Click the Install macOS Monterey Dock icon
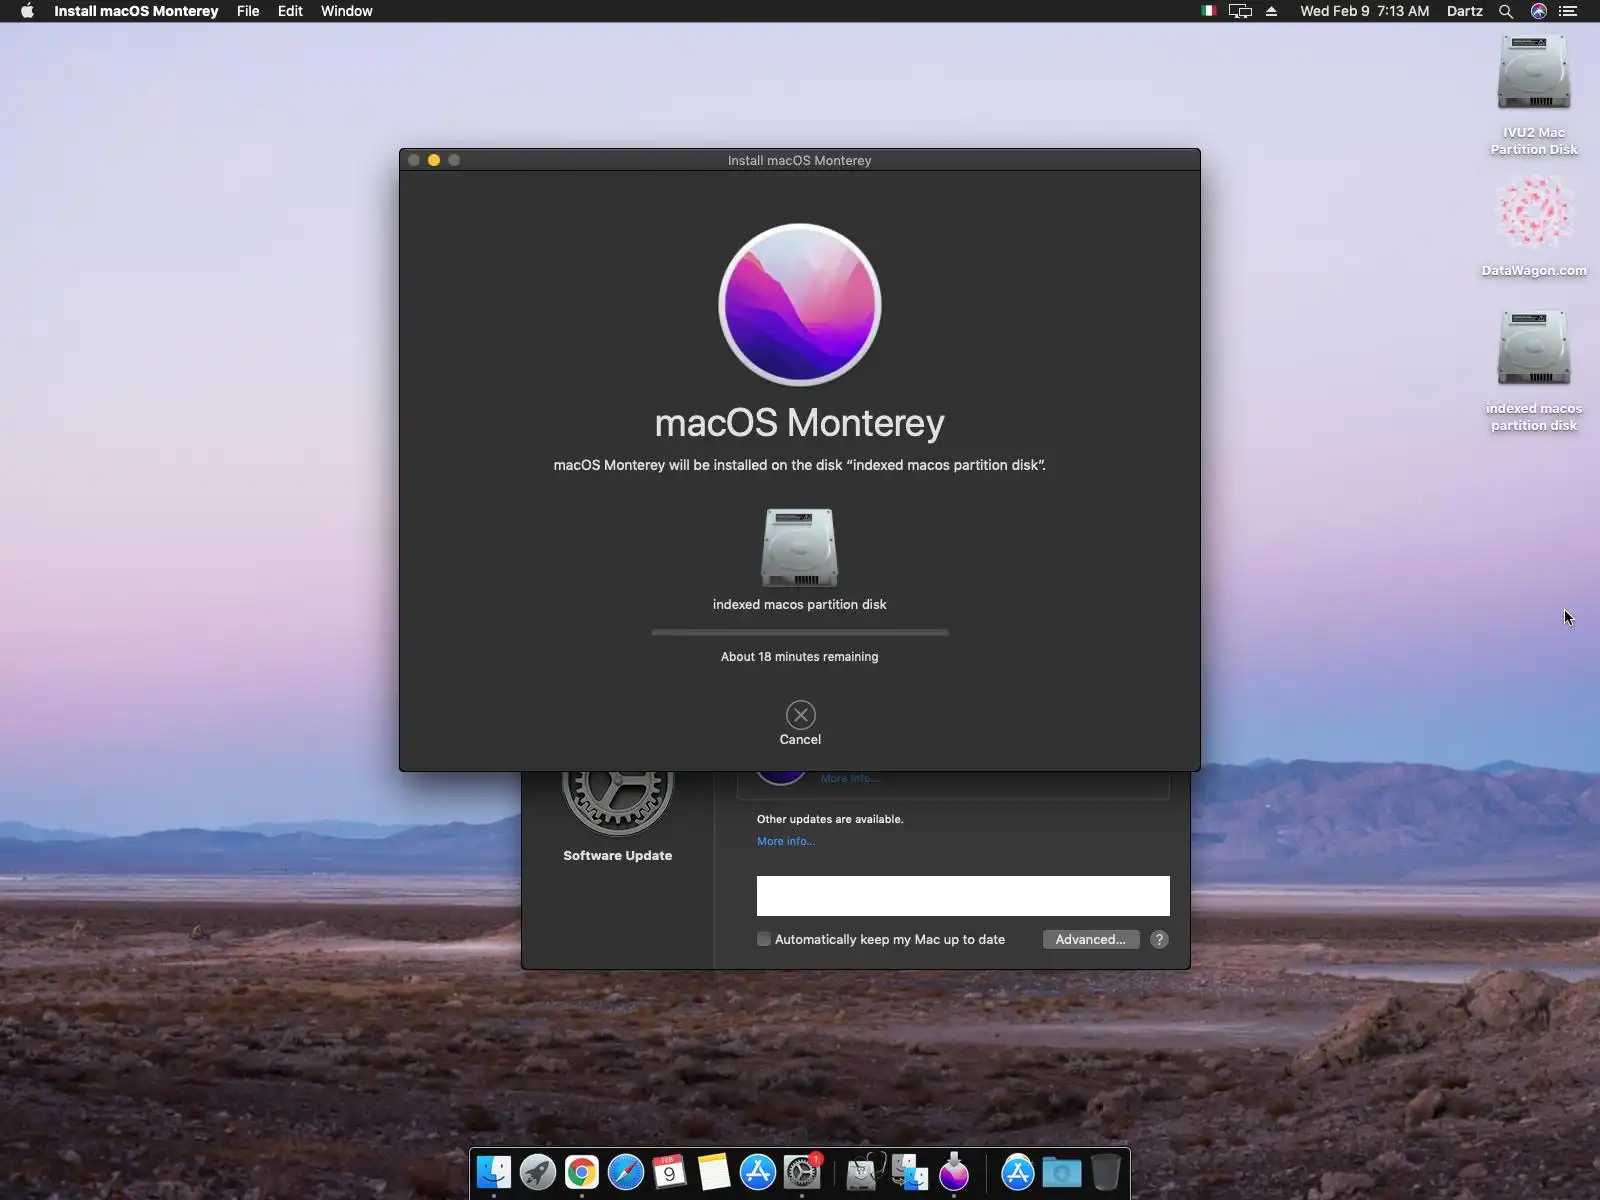1600x1200 pixels. coord(954,1172)
